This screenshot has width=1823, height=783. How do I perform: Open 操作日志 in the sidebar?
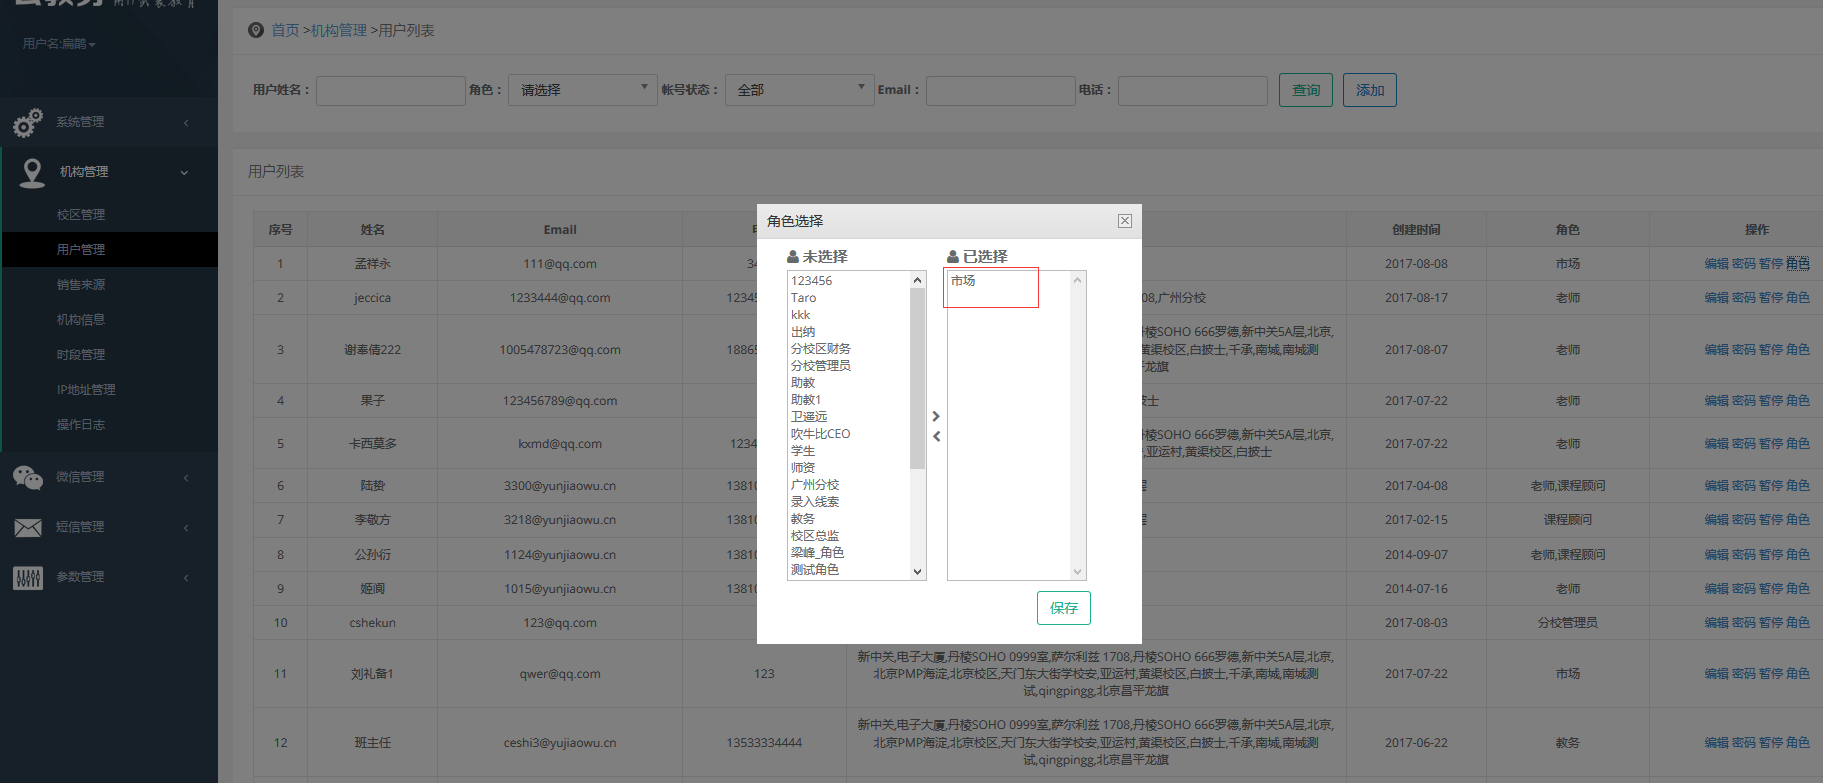(x=81, y=424)
